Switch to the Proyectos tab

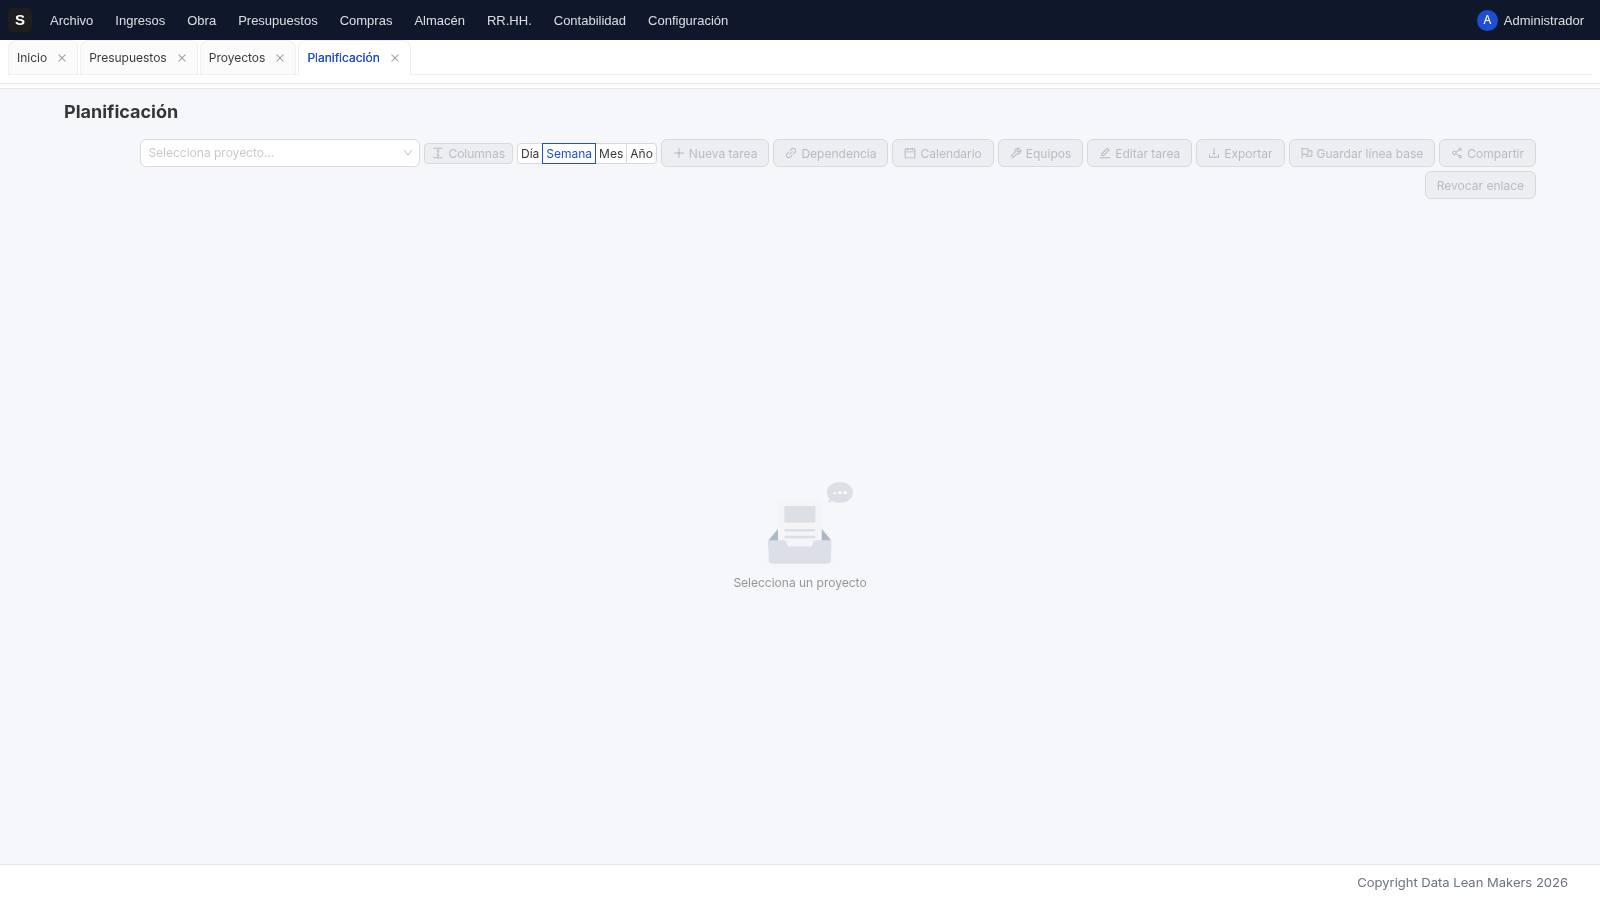237,58
